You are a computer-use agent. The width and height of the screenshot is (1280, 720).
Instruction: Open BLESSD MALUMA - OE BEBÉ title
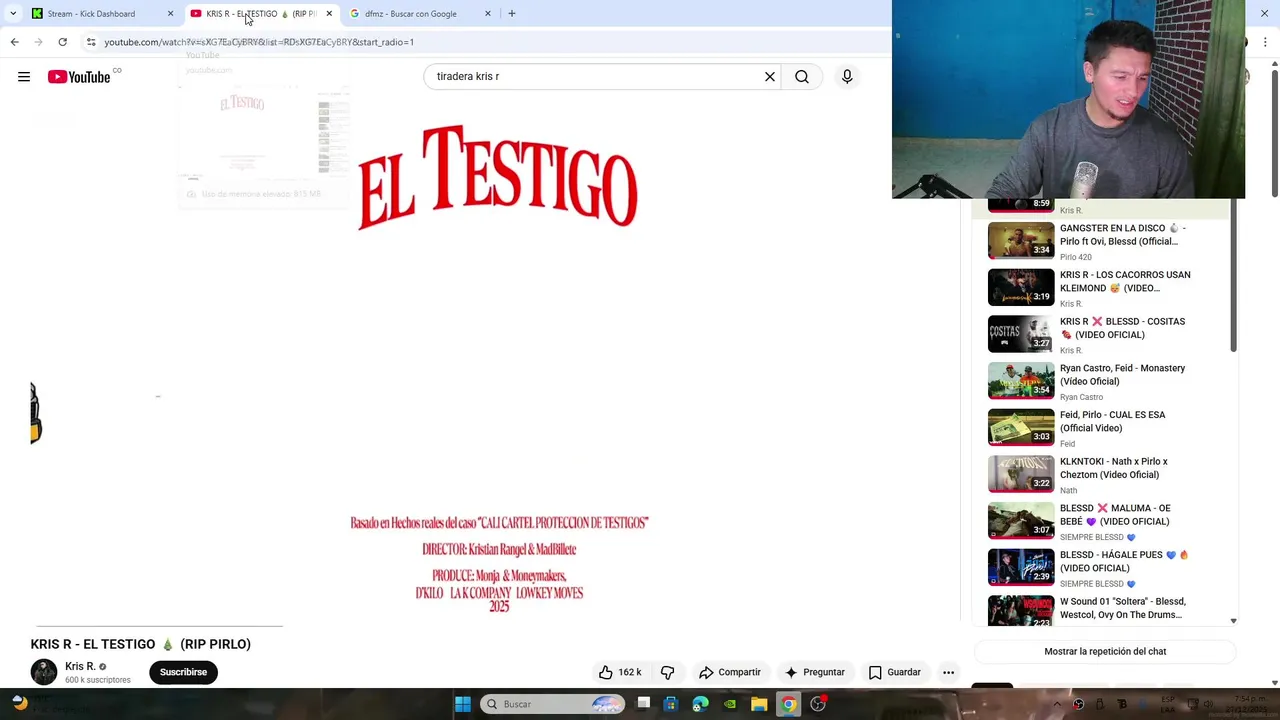click(x=1115, y=514)
